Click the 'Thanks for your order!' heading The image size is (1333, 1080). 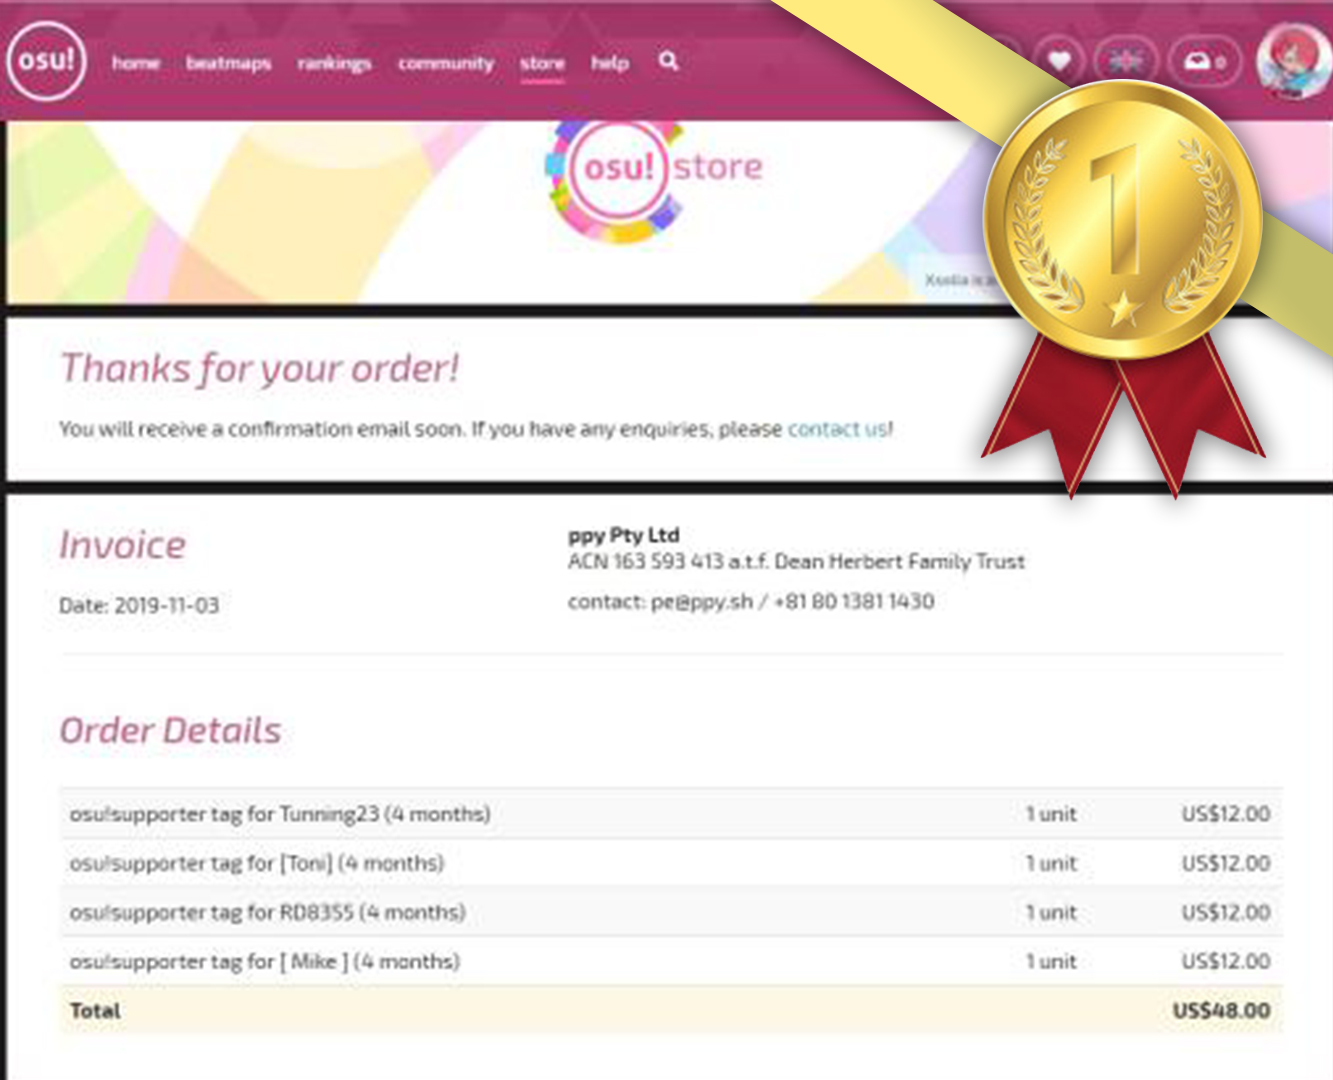(x=260, y=369)
